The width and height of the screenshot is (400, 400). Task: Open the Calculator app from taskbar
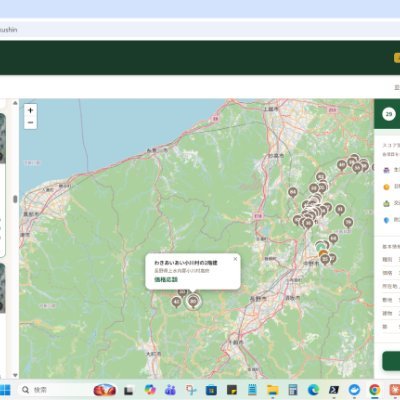point(293,390)
